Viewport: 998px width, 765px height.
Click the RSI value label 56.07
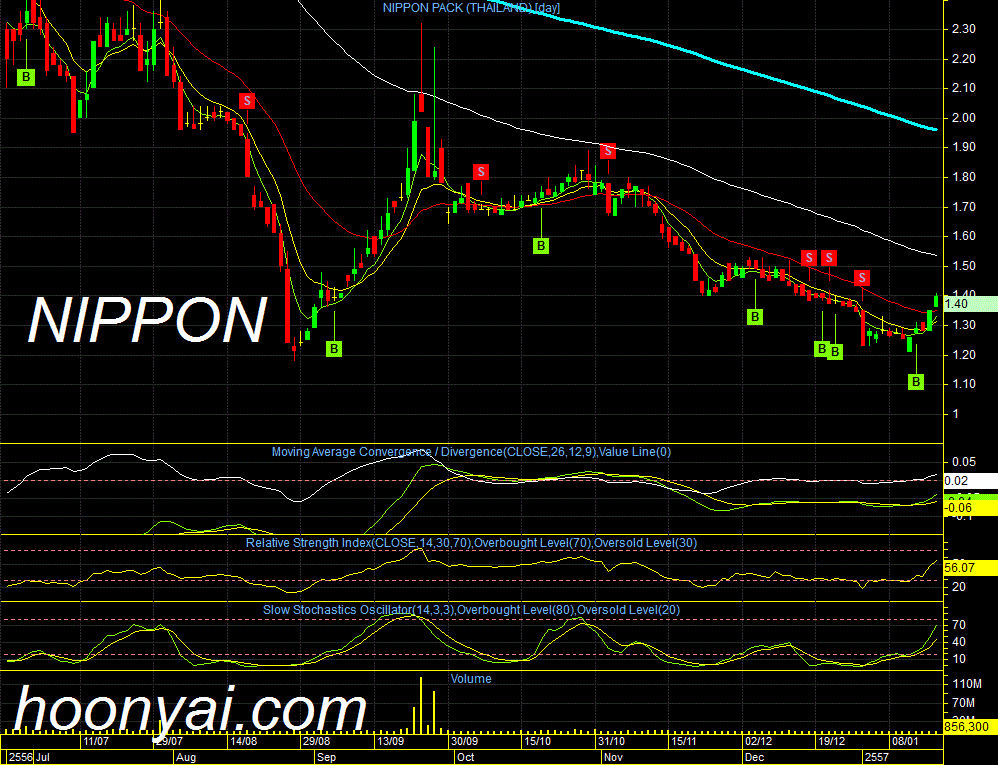969,568
